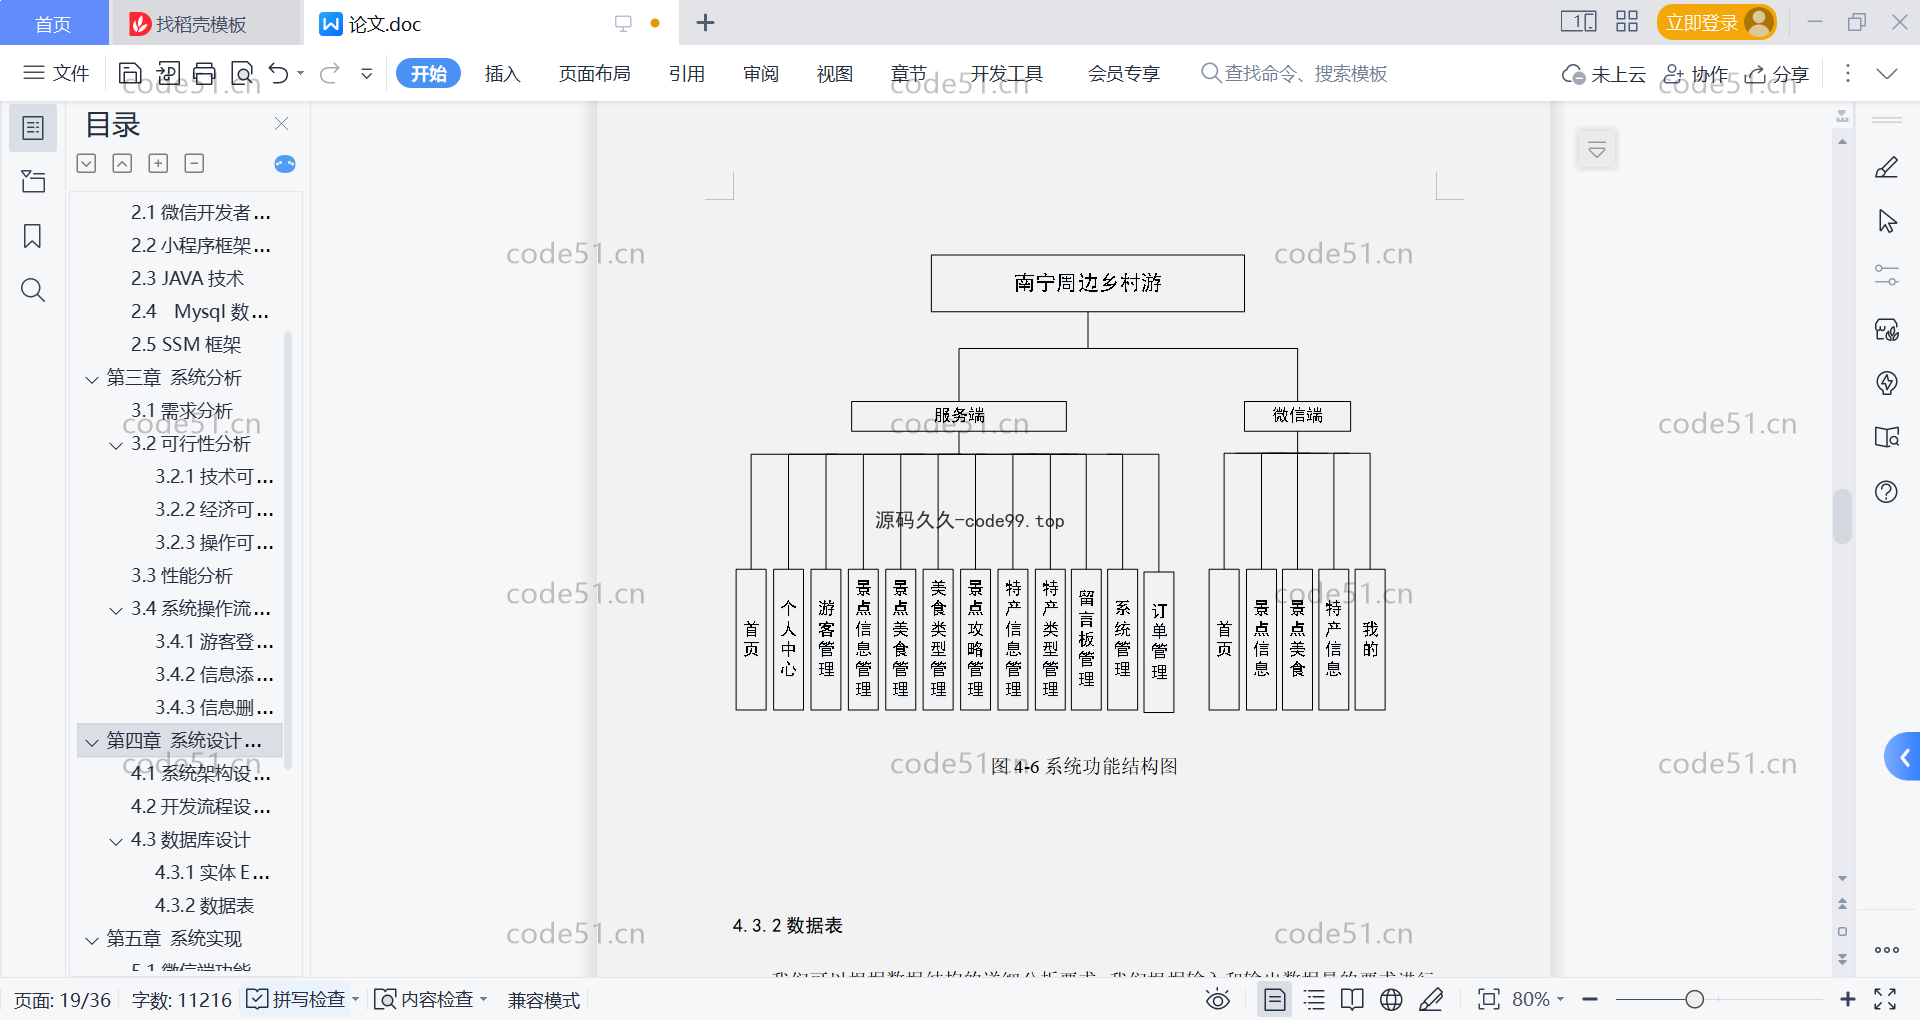
Task: Open the 80% zoom level dropdown
Action: tap(1538, 1000)
